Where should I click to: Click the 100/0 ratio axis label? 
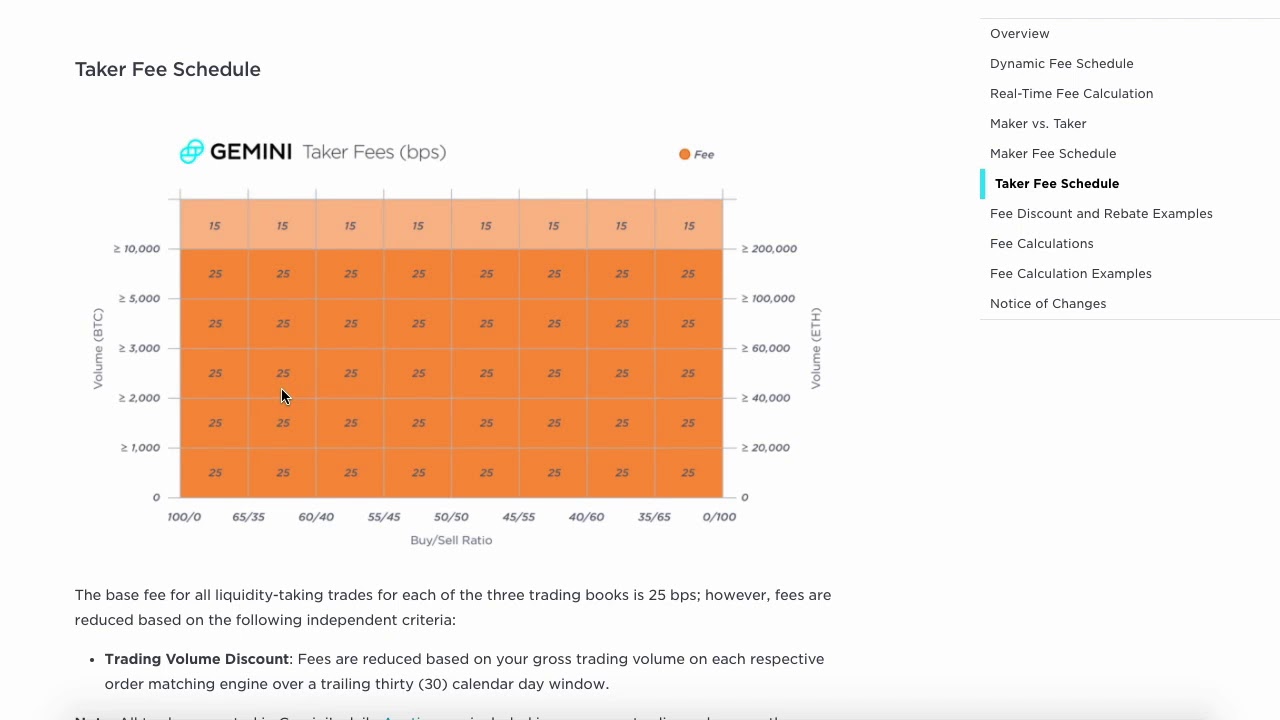[184, 517]
